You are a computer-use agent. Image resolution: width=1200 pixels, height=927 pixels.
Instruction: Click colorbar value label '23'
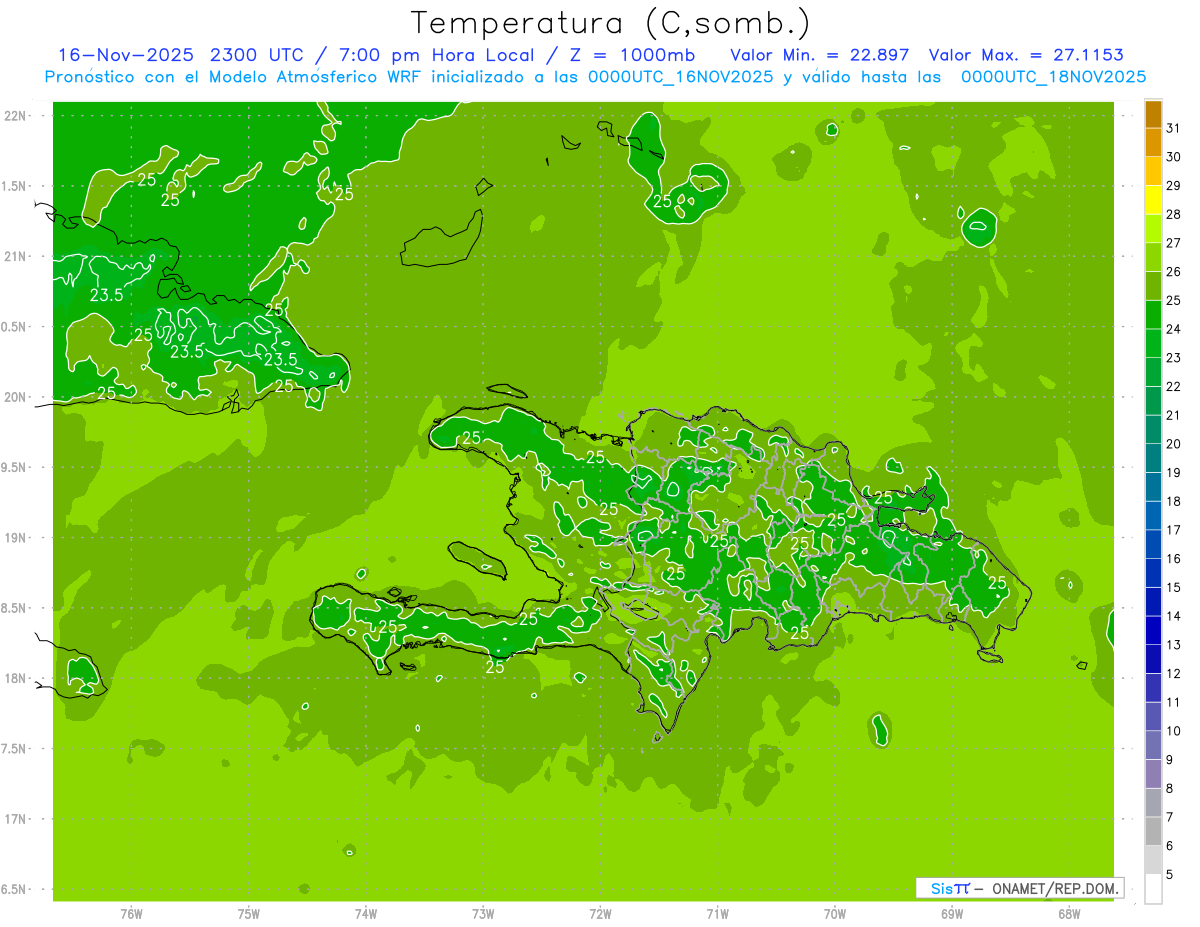click(1174, 358)
